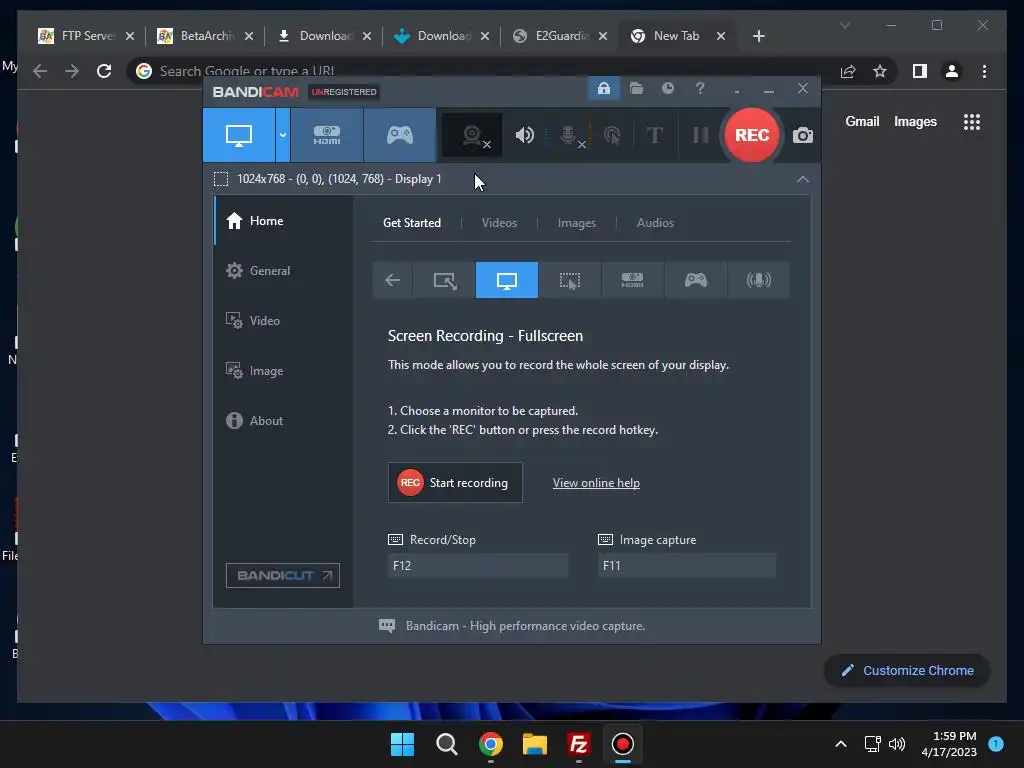
Task: Click the pause recording button
Action: (701, 135)
